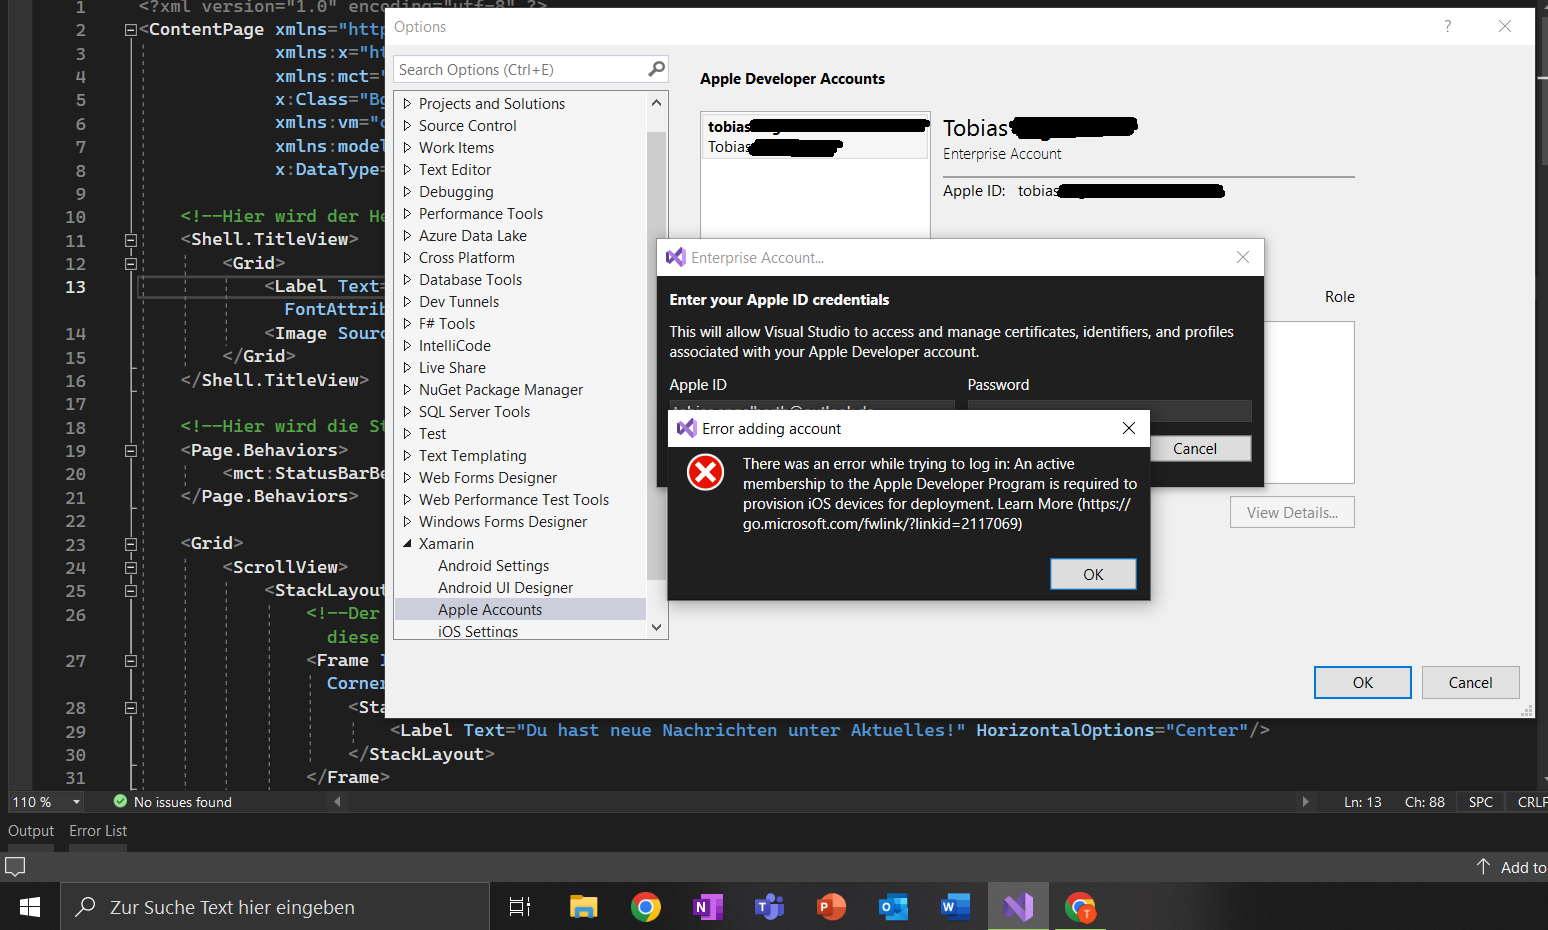
Task: Click the Options help question mark
Action: (x=1447, y=27)
